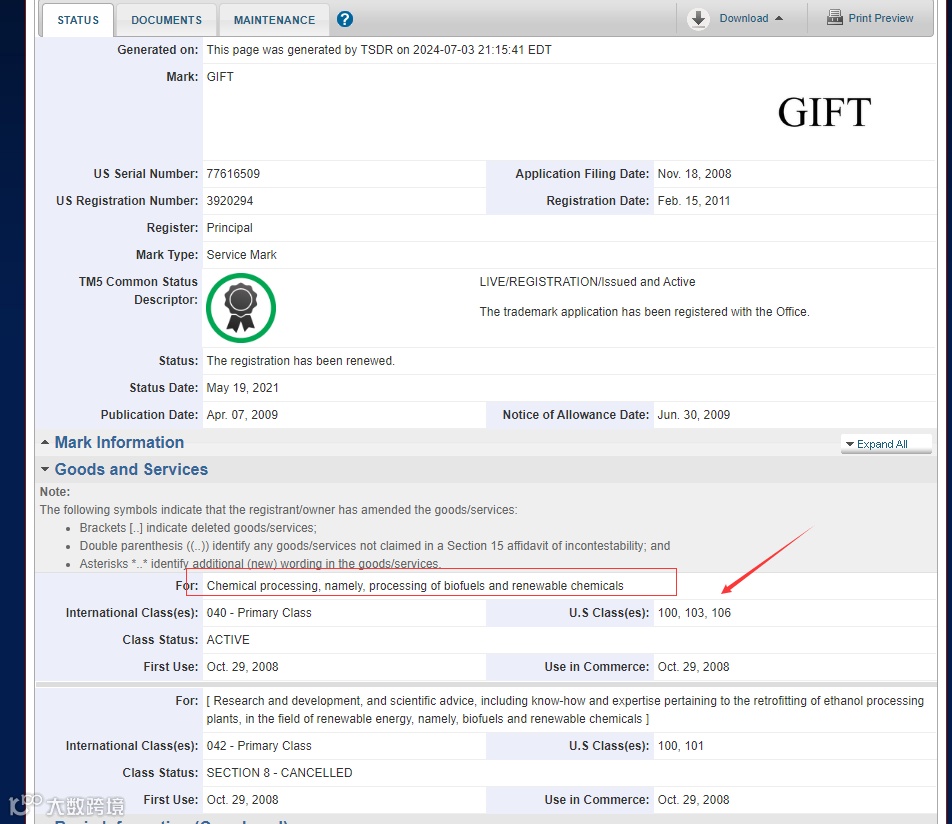This screenshot has width=952, height=824.
Task: Select application filing date Nov. 18, 2008
Action: (x=694, y=174)
